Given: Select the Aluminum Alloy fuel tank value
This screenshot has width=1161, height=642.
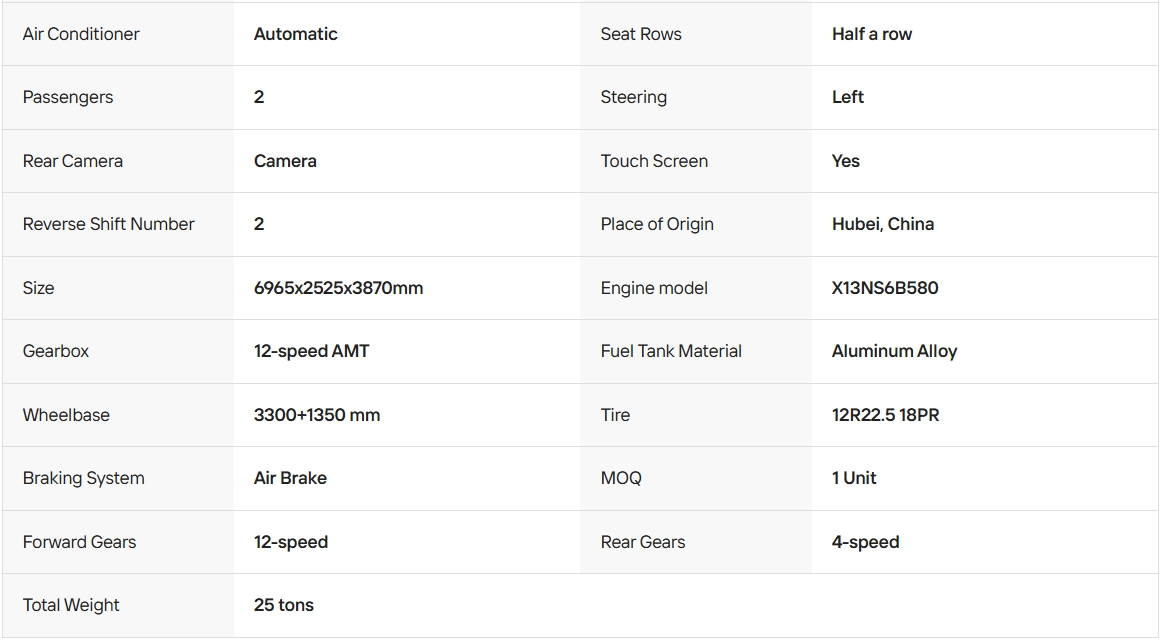Looking at the screenshot, I should pyautogui.click(x=894, y=351).
